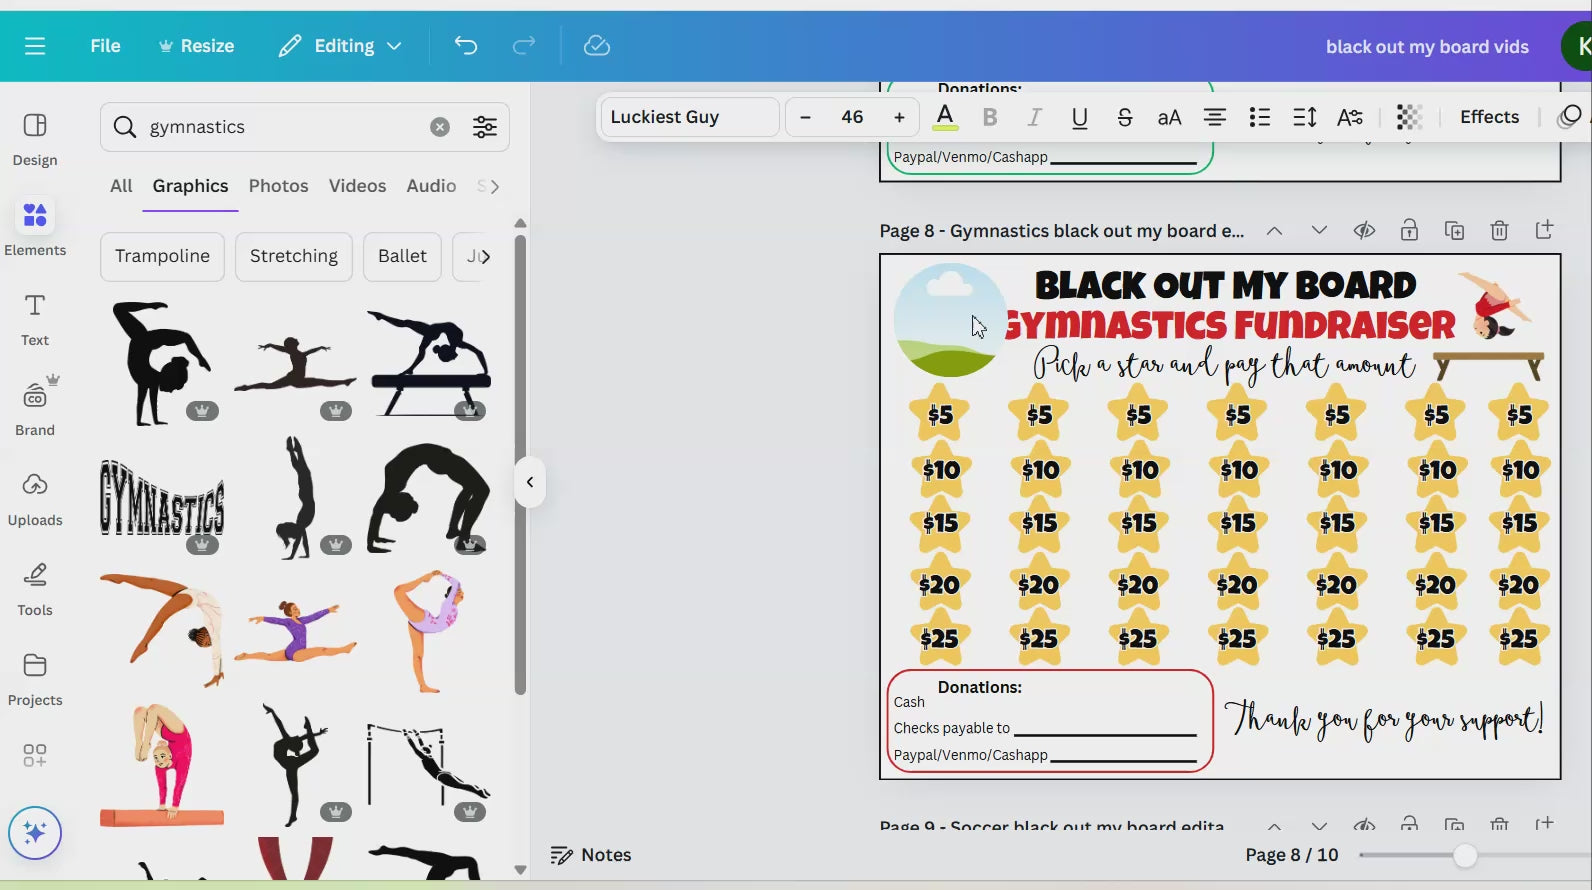1592x890 pixels.
Task: Open the Elements panel in sidebar
Action: (35, 228)
